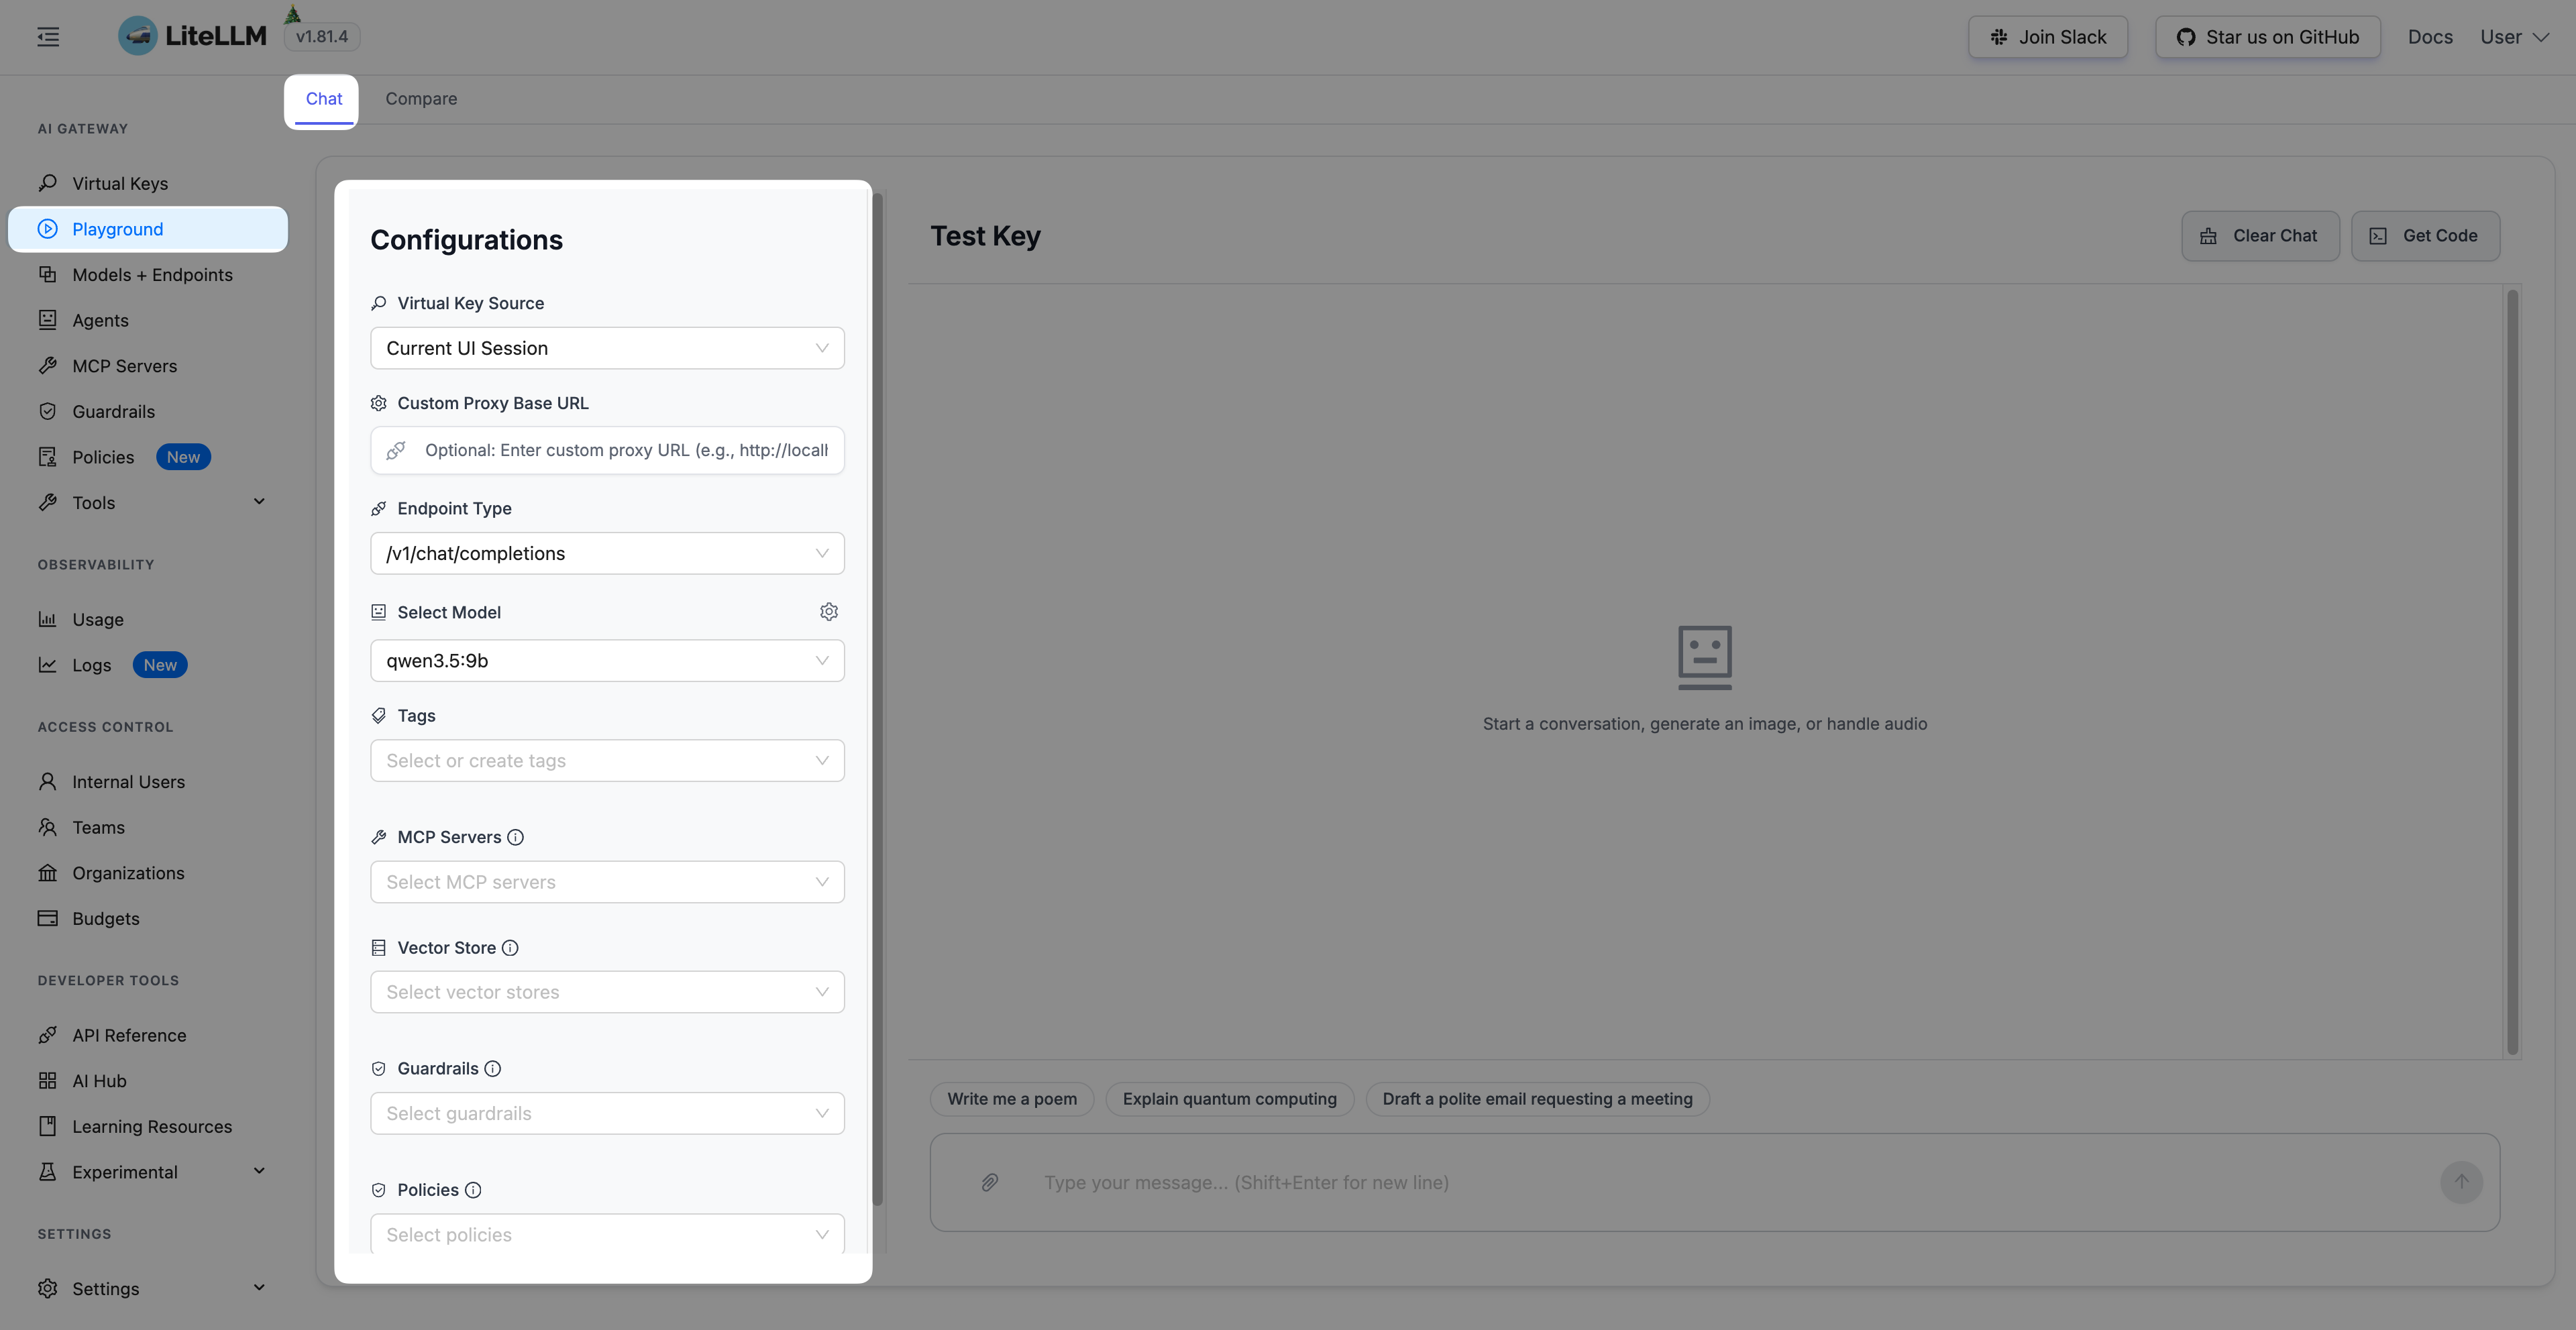Click the Get Code button
The image size is (2576, 1330).
[2425, 236]
